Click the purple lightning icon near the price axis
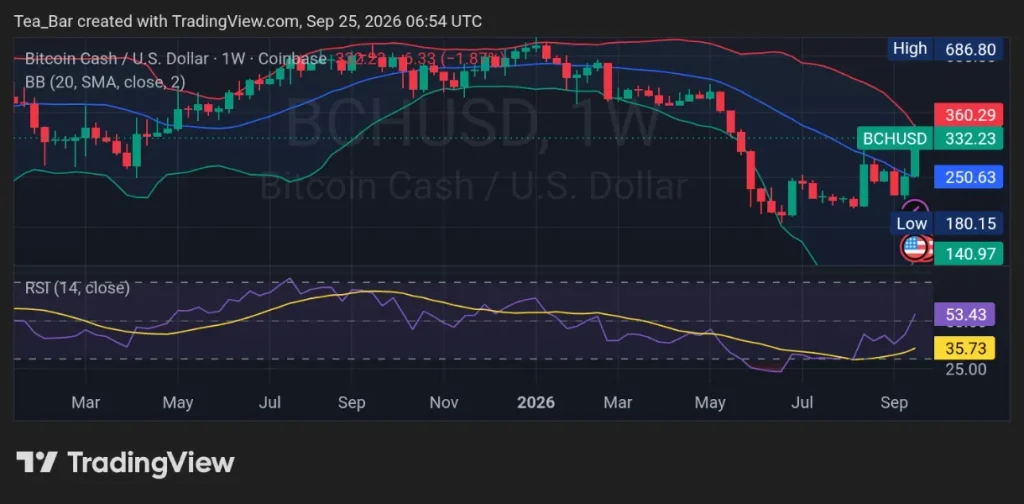Image resolution: width=1024 pixels, height=504 pixels. [x=916, y=210]
